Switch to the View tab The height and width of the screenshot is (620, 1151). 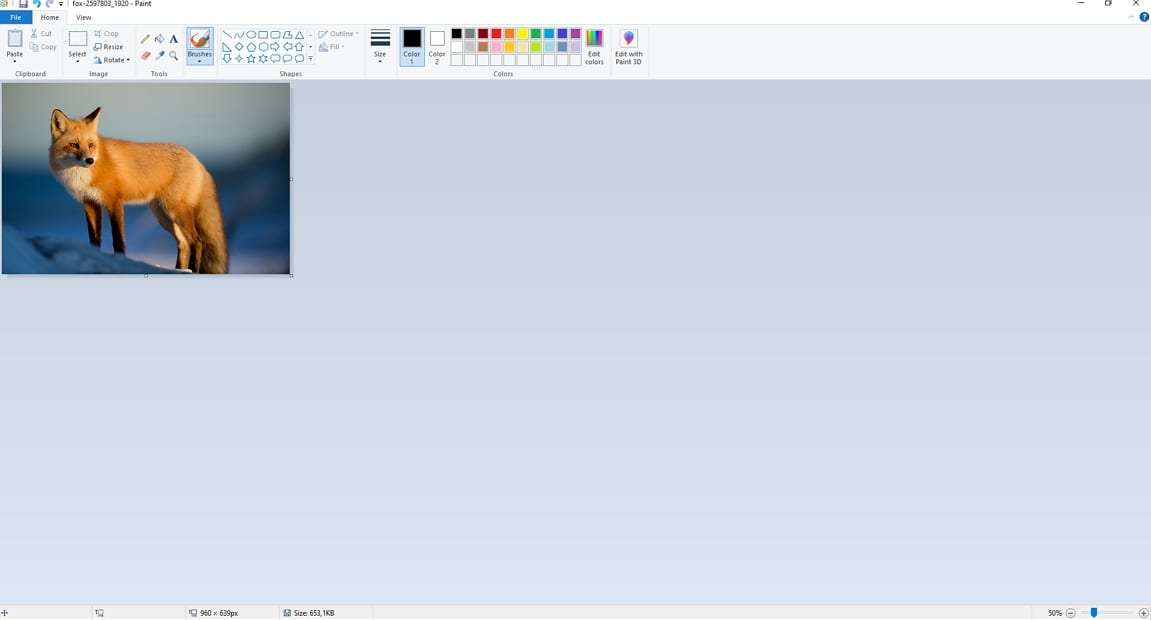[x=84, y=17]
